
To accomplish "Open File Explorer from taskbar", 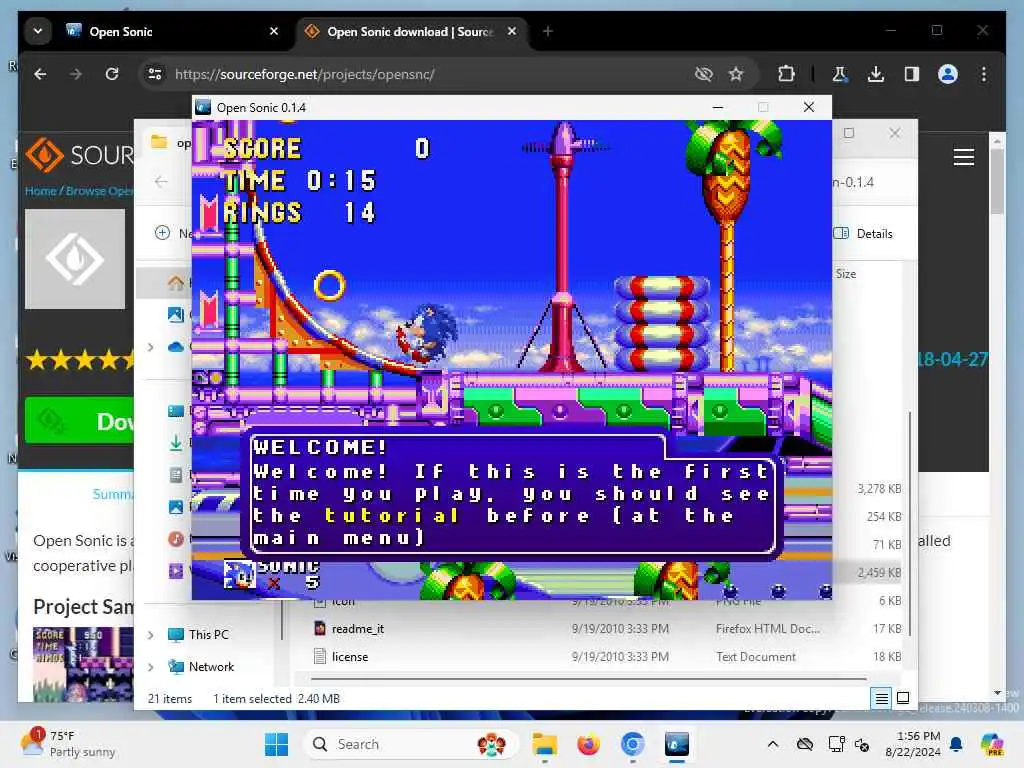I will click(x=544, y=744).
